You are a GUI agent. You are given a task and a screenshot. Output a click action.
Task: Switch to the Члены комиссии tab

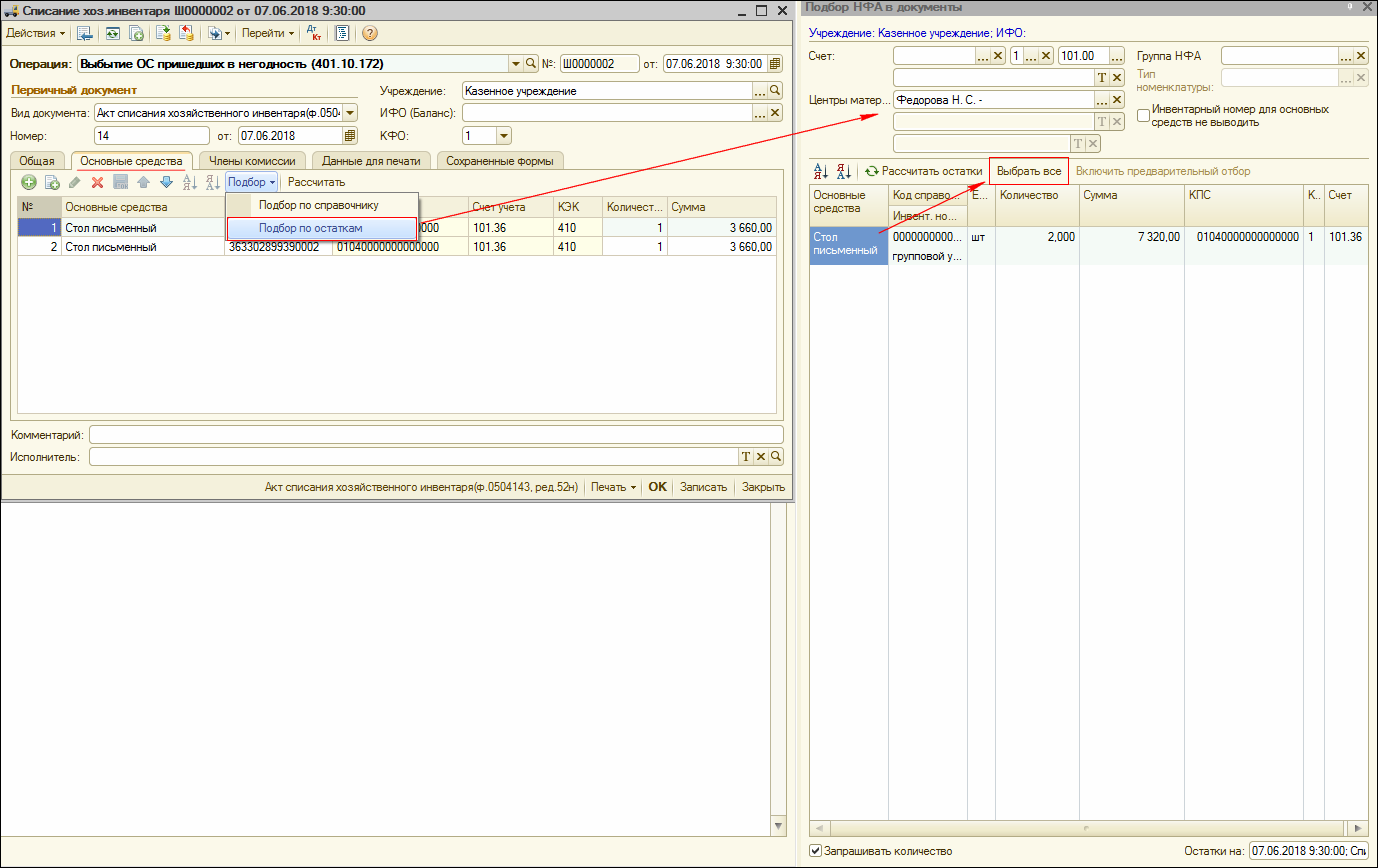tap(254, 160)
